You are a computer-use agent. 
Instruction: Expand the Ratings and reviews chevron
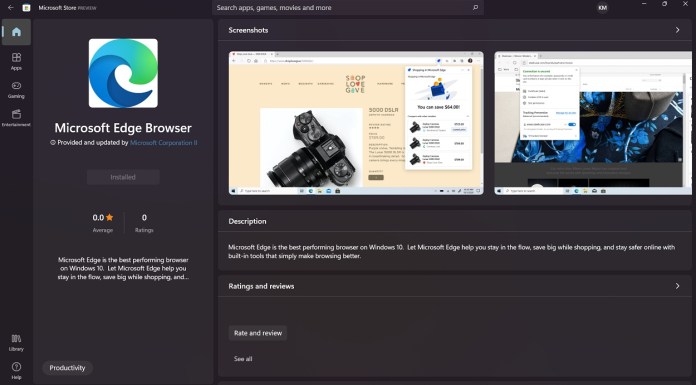[x=677, y=286]
